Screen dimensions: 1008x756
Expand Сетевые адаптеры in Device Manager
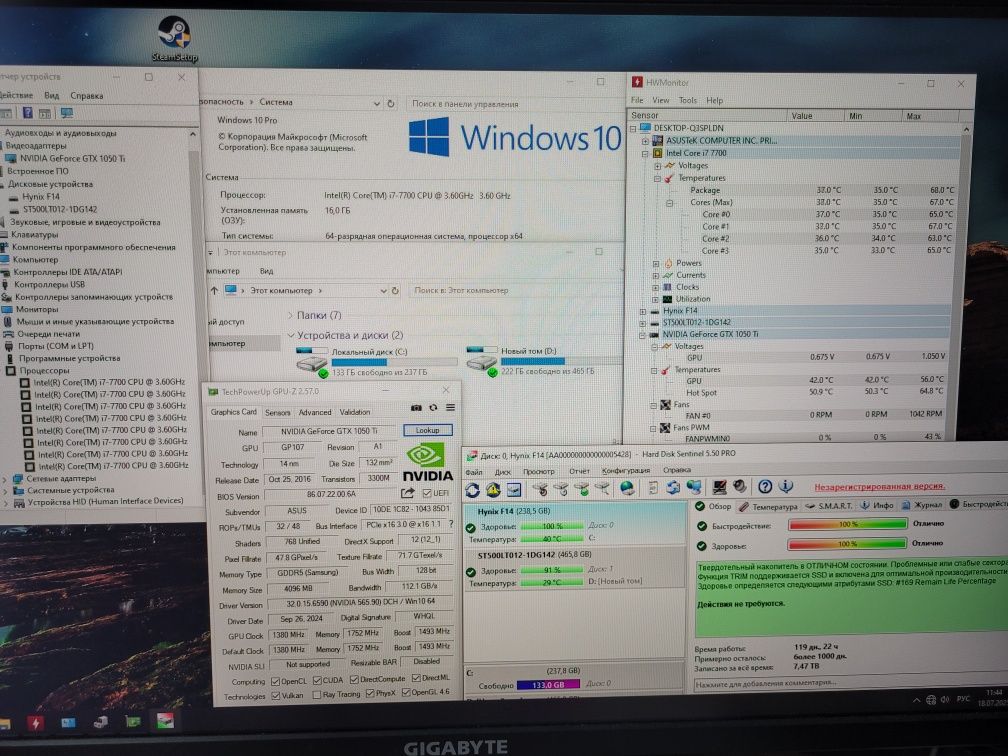(x=5, y=479)
